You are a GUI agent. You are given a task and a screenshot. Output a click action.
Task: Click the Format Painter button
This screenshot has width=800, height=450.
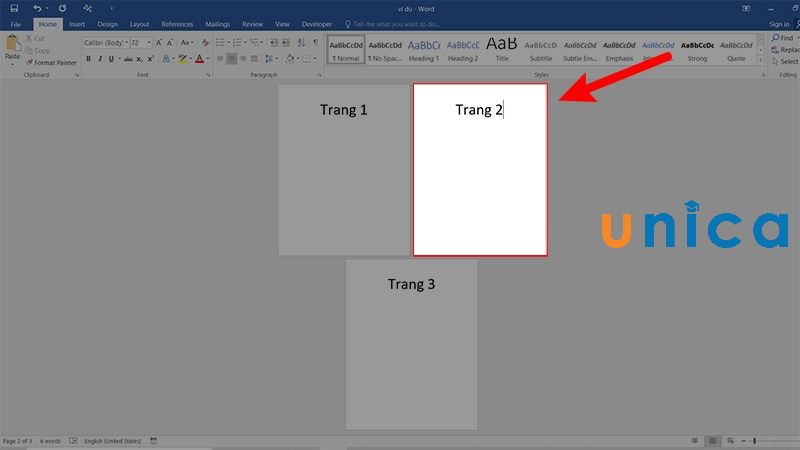point(51,62)
